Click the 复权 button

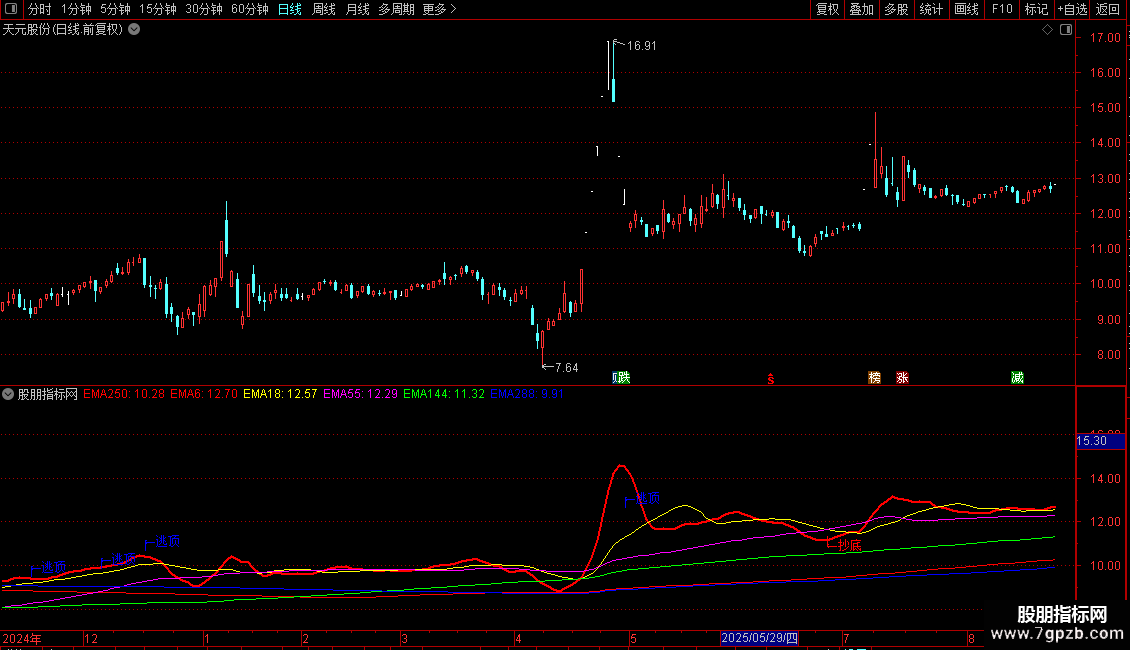click(827, 9)
